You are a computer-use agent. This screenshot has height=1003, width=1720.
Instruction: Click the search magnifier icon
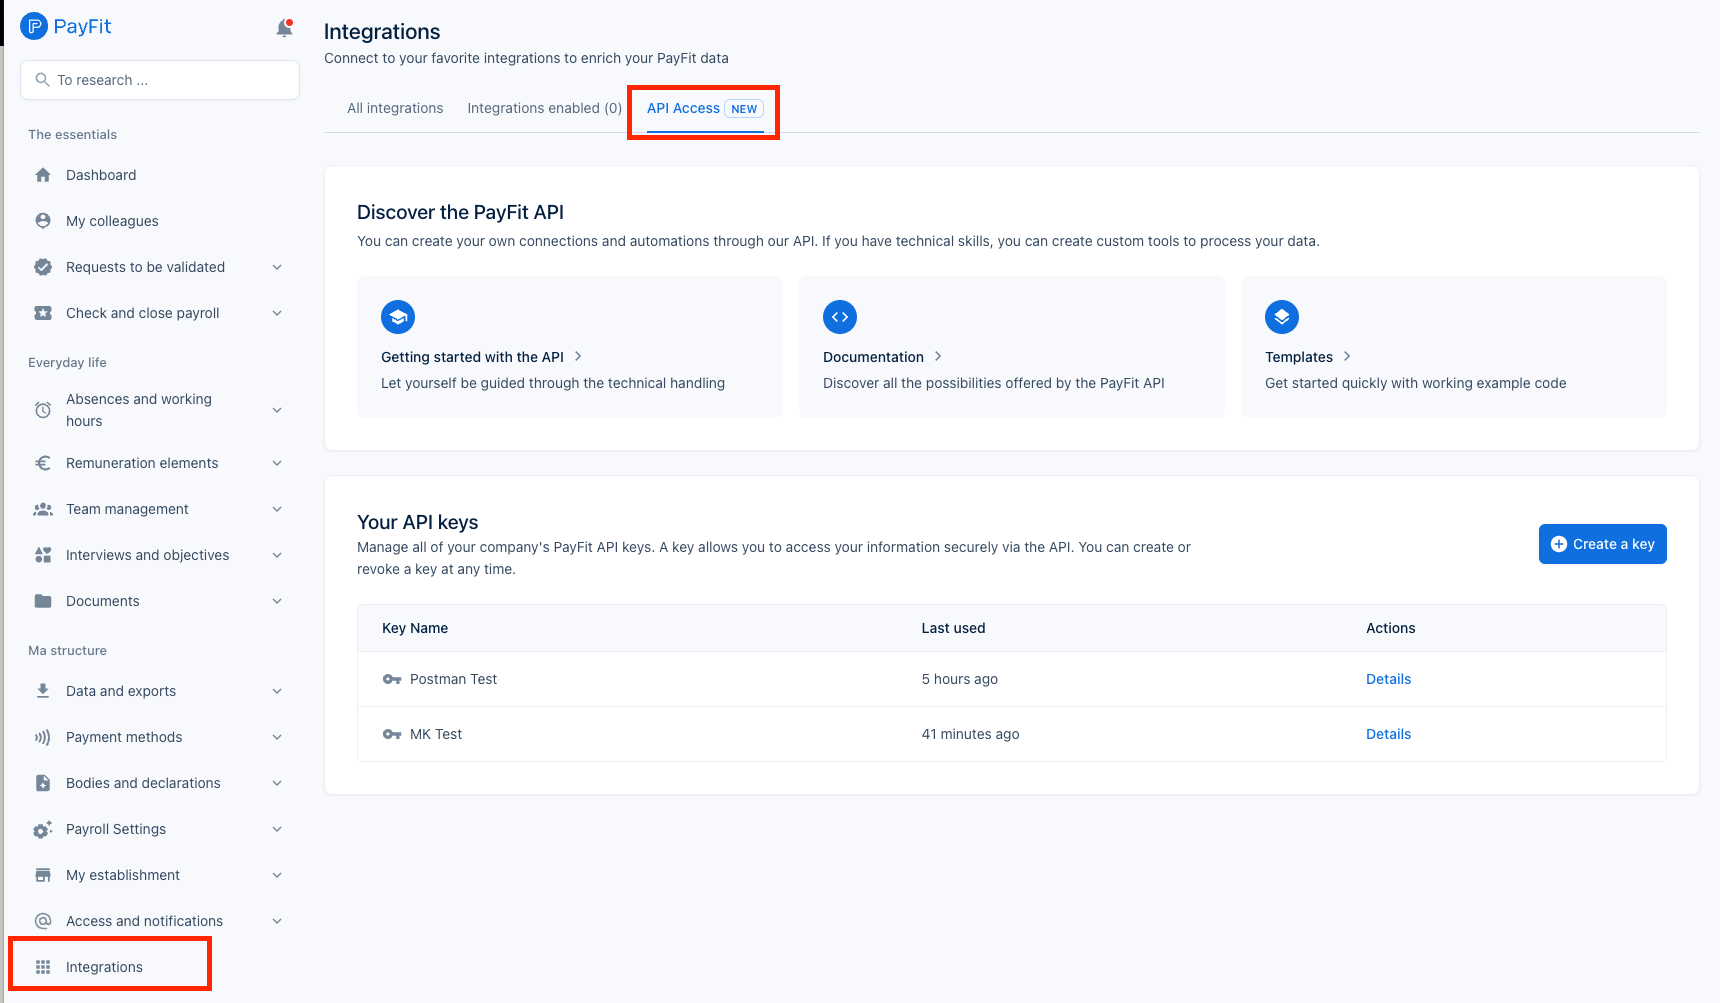point(42,80)
